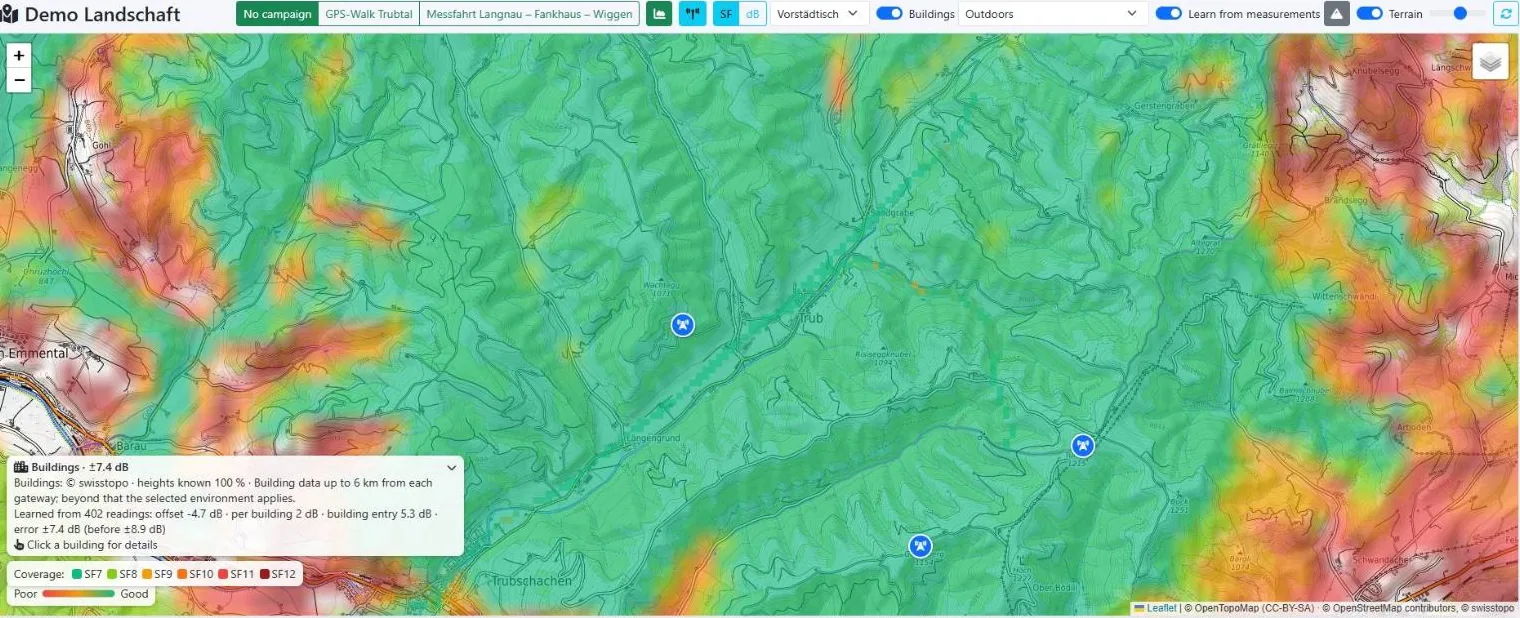Select the No campaign tab
This screenshot has width=1520, height=618.
click(277, 14)
